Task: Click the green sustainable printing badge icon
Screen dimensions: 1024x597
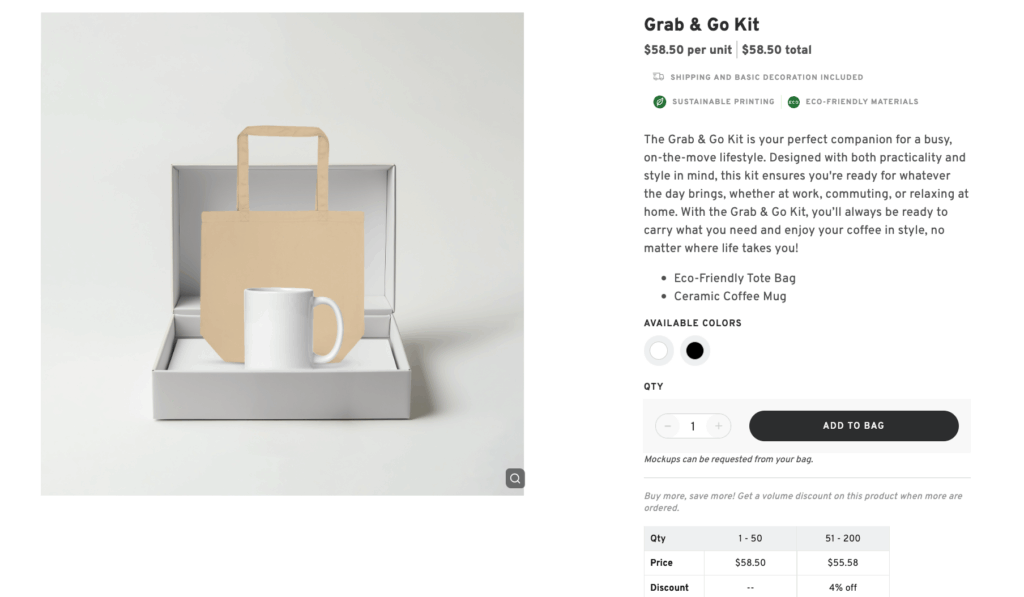Action: 657,101
